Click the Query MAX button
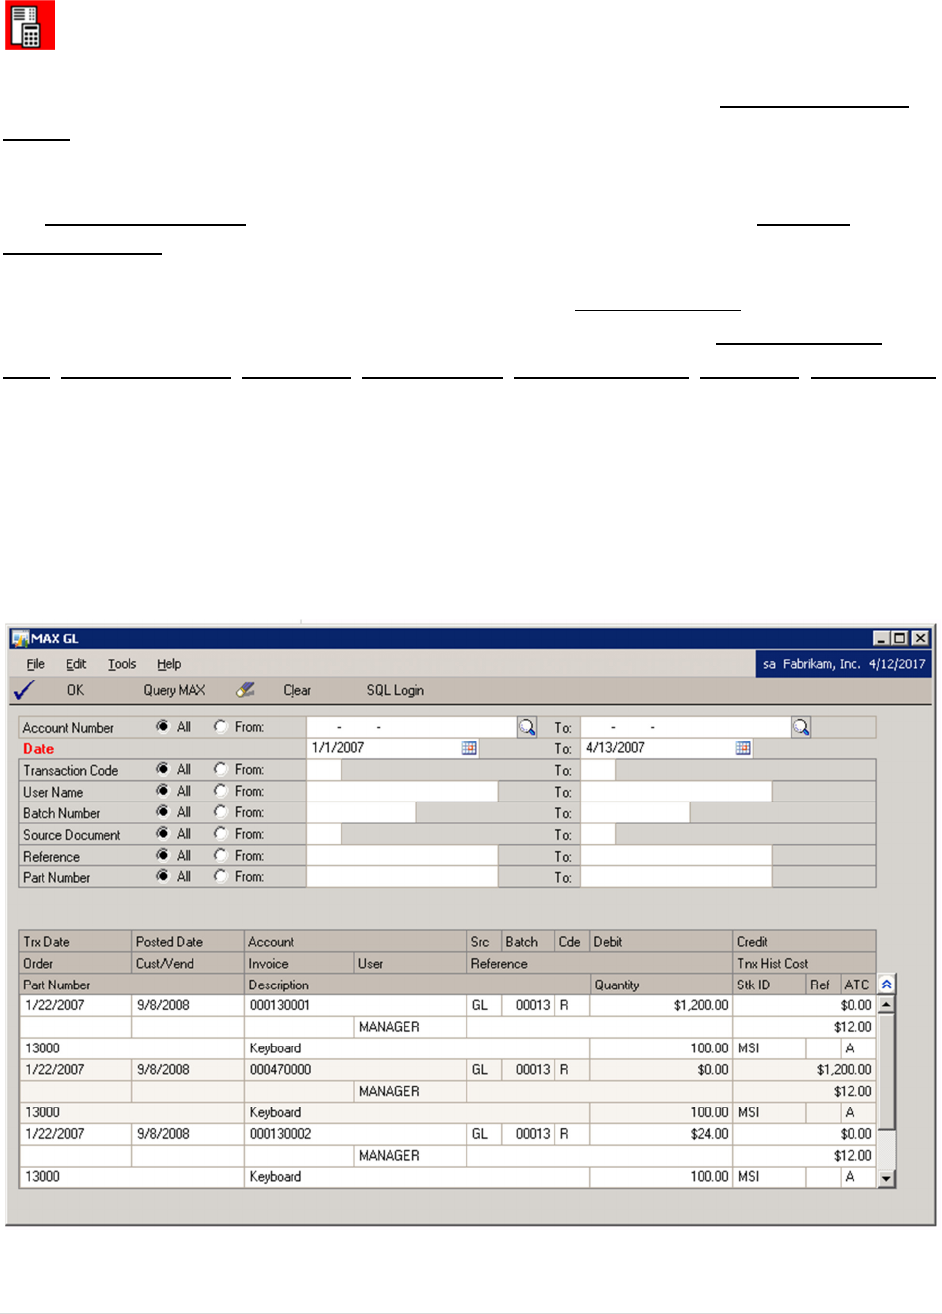Image resolution: width=942 pixels, height=1314 pixels. click(174, 690)
